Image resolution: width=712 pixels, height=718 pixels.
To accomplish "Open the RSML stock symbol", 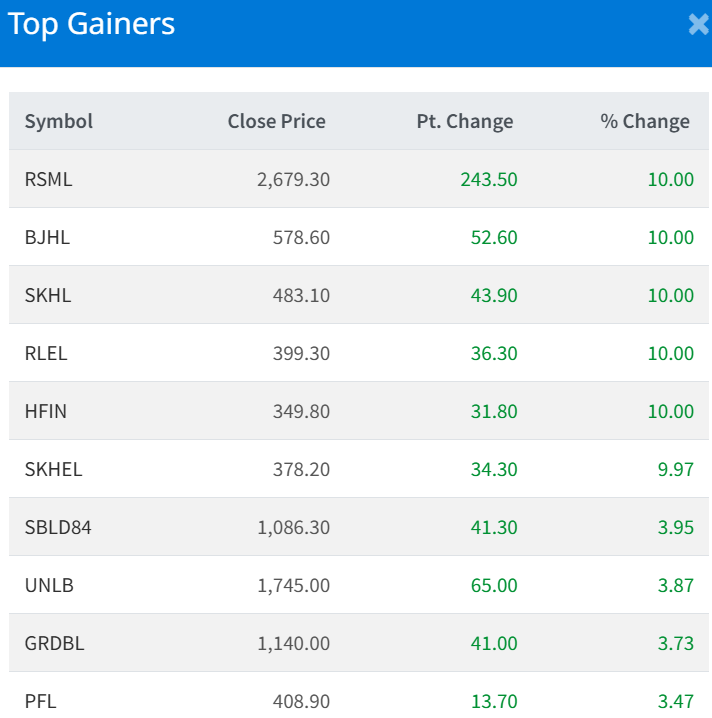I will pyautogui.click(x=48, y=180).
